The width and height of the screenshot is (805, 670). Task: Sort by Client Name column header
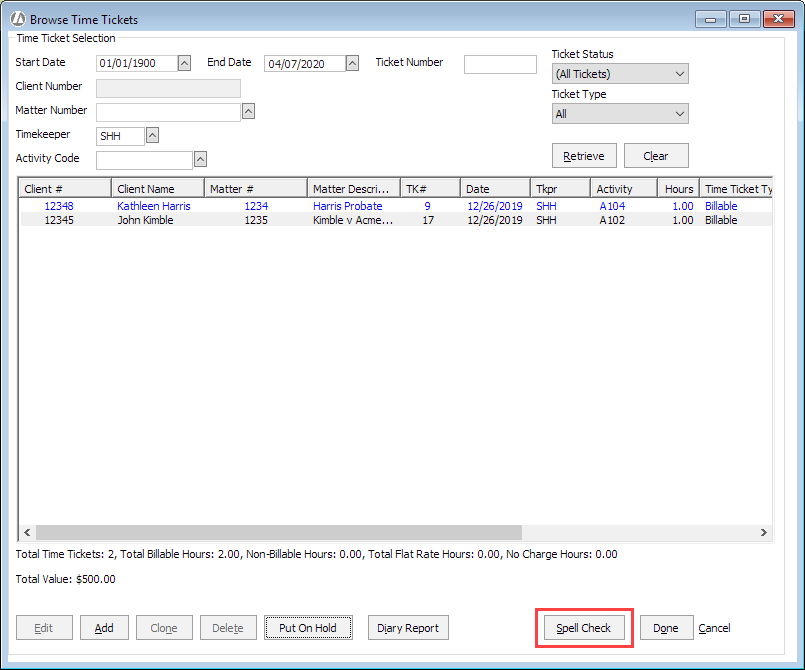(158, 188)
